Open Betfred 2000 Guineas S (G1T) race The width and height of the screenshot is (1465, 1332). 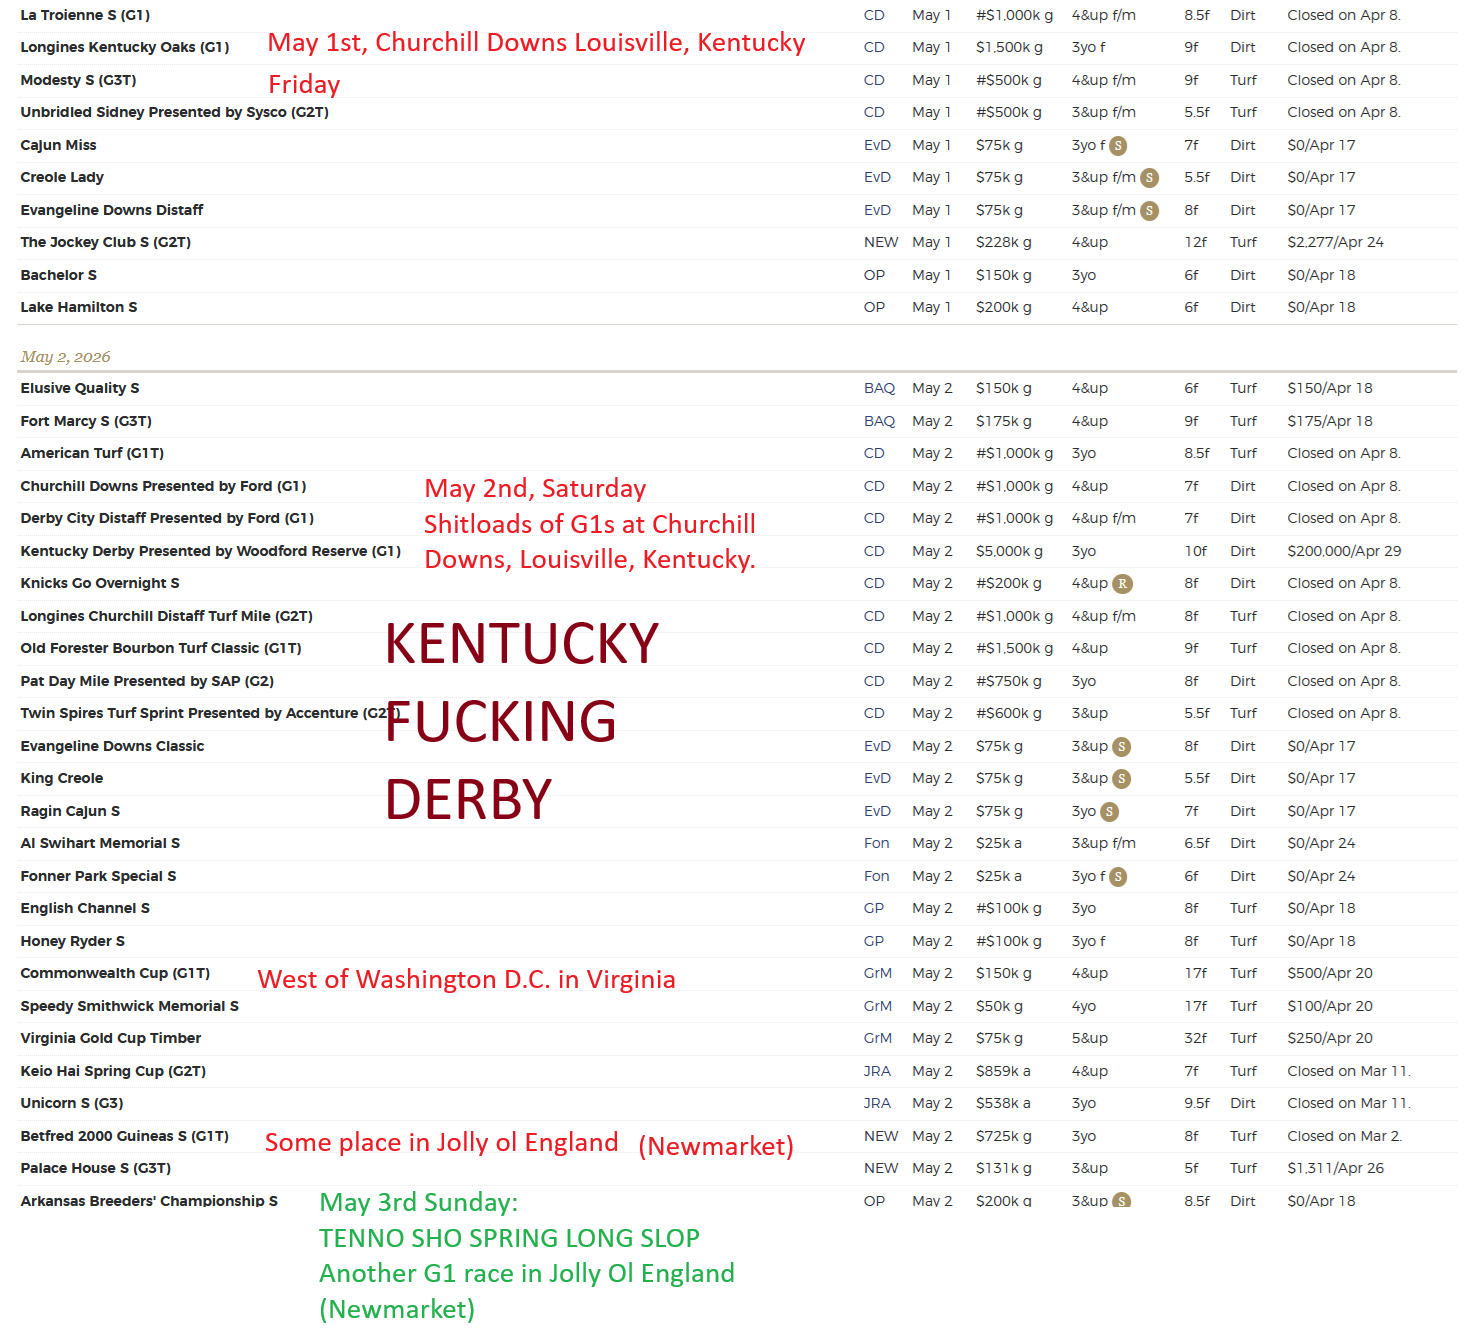point(124,1136)
